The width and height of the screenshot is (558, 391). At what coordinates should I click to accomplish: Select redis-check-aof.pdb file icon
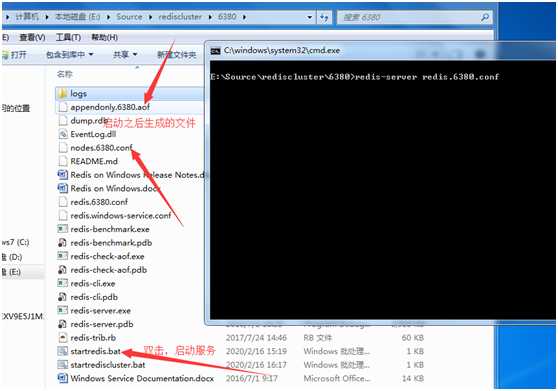[x=63, y=270]
